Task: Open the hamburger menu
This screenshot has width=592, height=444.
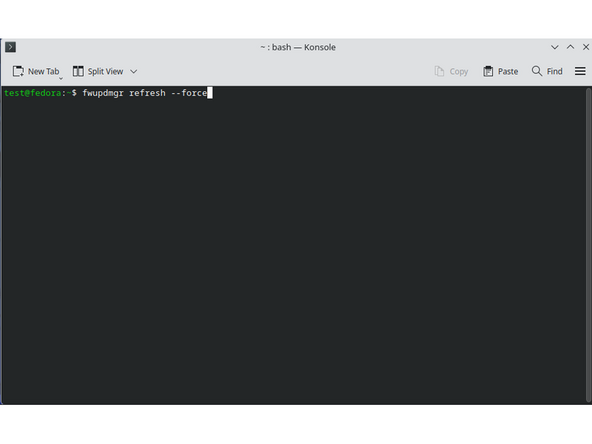Action: pyautogui.click(x=580, y=71)
